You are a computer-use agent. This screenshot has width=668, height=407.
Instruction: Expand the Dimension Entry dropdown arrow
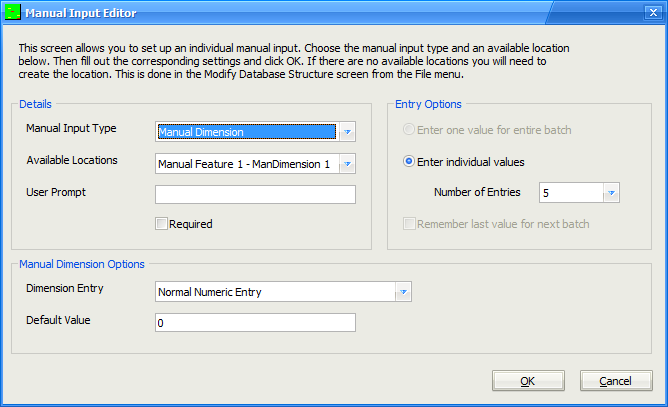coord(403,292)
